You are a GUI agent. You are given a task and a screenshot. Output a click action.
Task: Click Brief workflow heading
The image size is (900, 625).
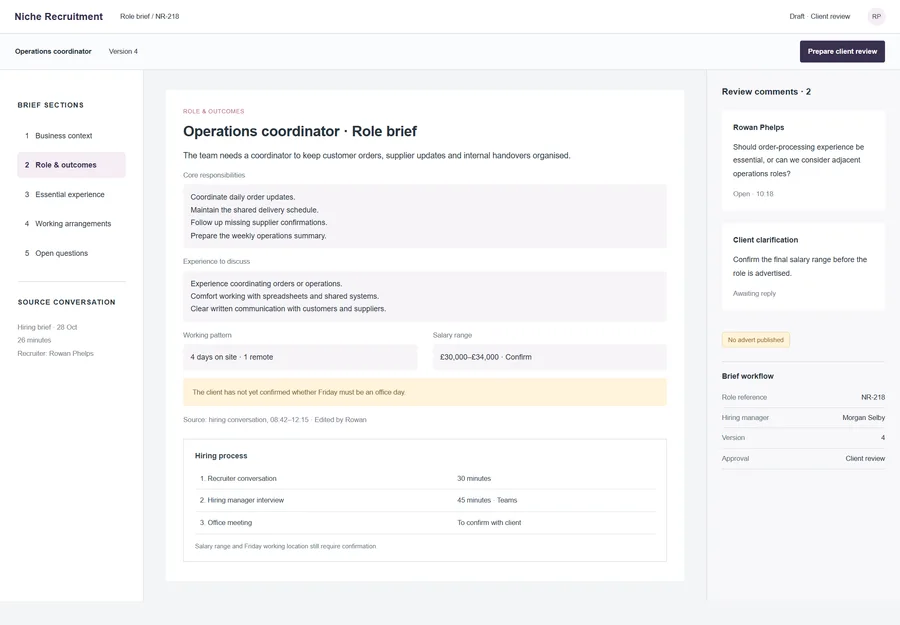(x=747, y=376)
